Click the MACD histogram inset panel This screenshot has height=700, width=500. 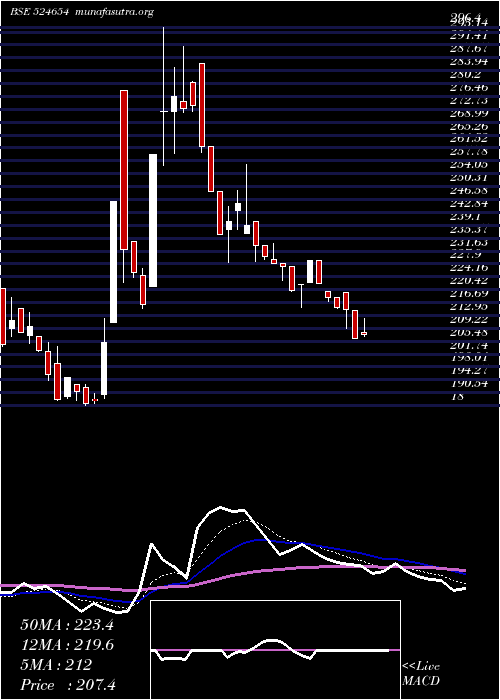tap(275, 650)
